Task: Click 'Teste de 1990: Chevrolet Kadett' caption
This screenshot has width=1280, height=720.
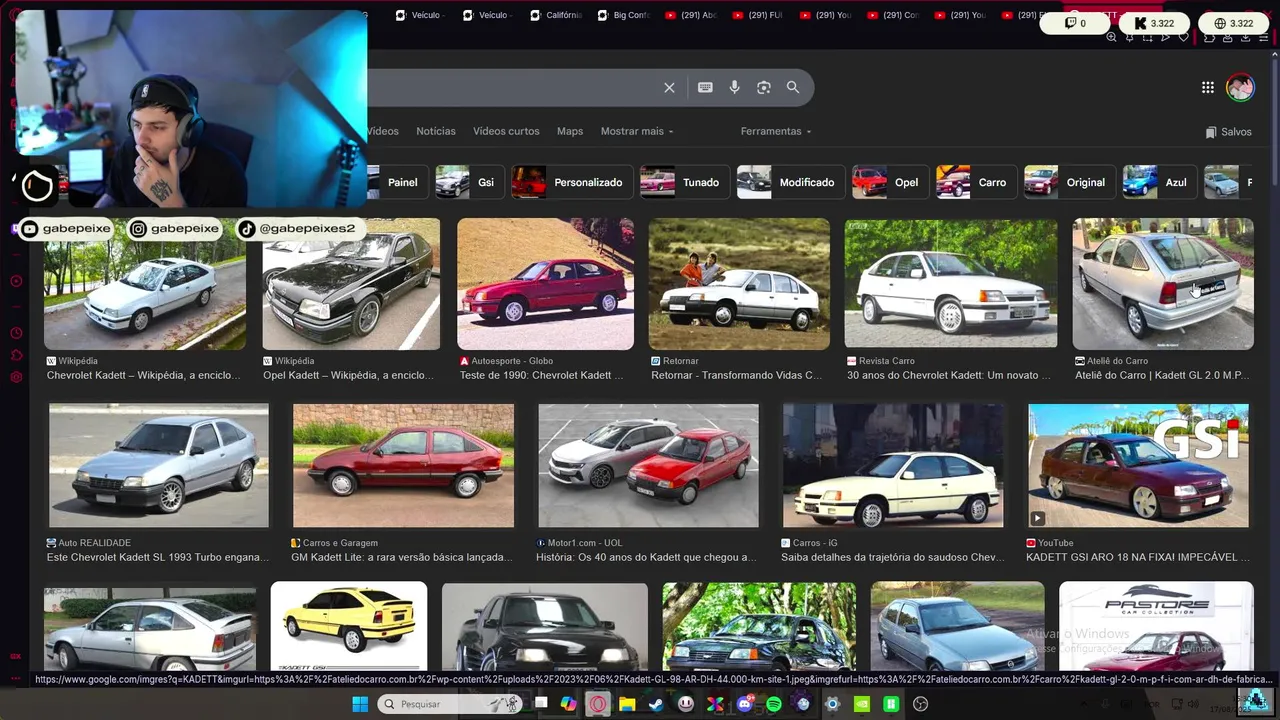Action: [x=541, y=375]
